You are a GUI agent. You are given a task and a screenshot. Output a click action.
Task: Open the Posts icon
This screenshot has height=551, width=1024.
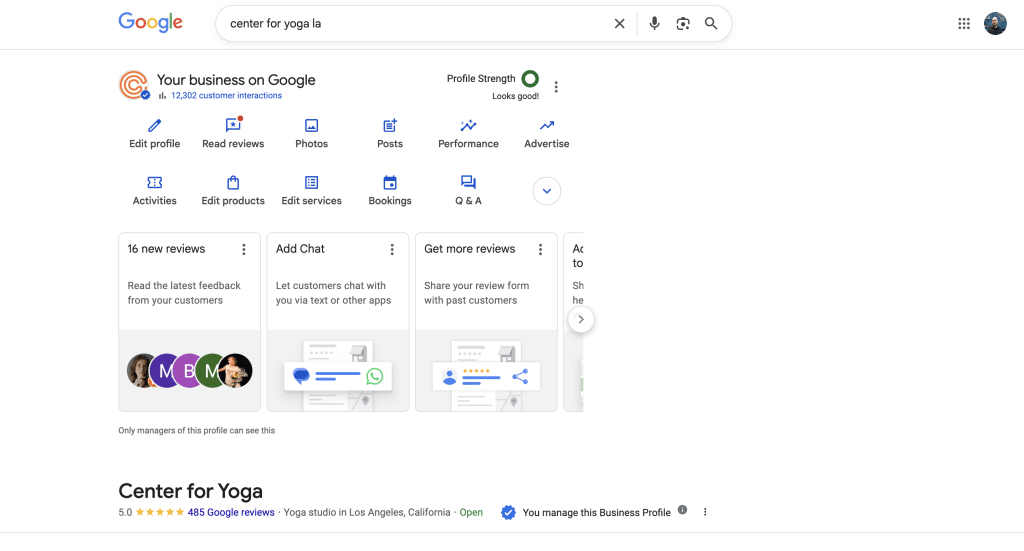(390, 125)
